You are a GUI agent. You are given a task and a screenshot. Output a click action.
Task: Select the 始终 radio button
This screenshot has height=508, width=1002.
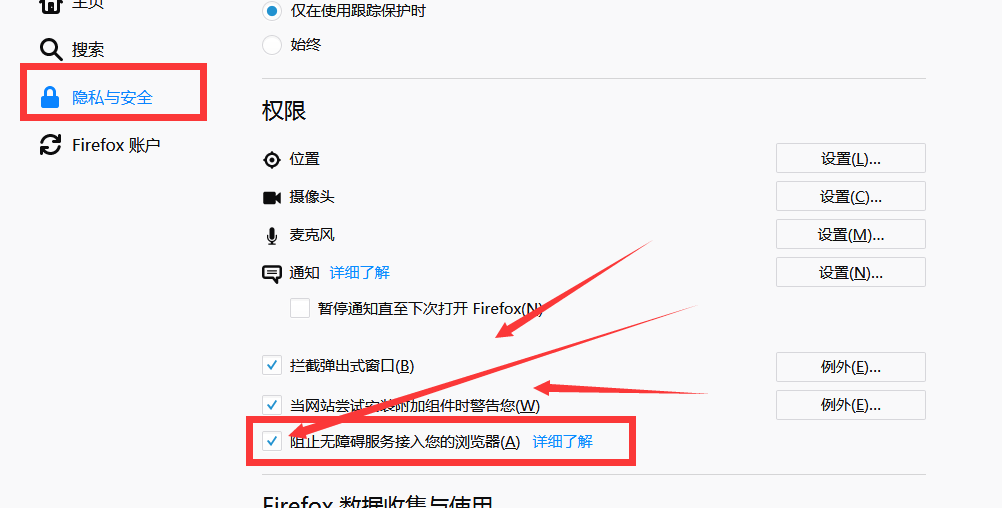[x=272, y=45]
